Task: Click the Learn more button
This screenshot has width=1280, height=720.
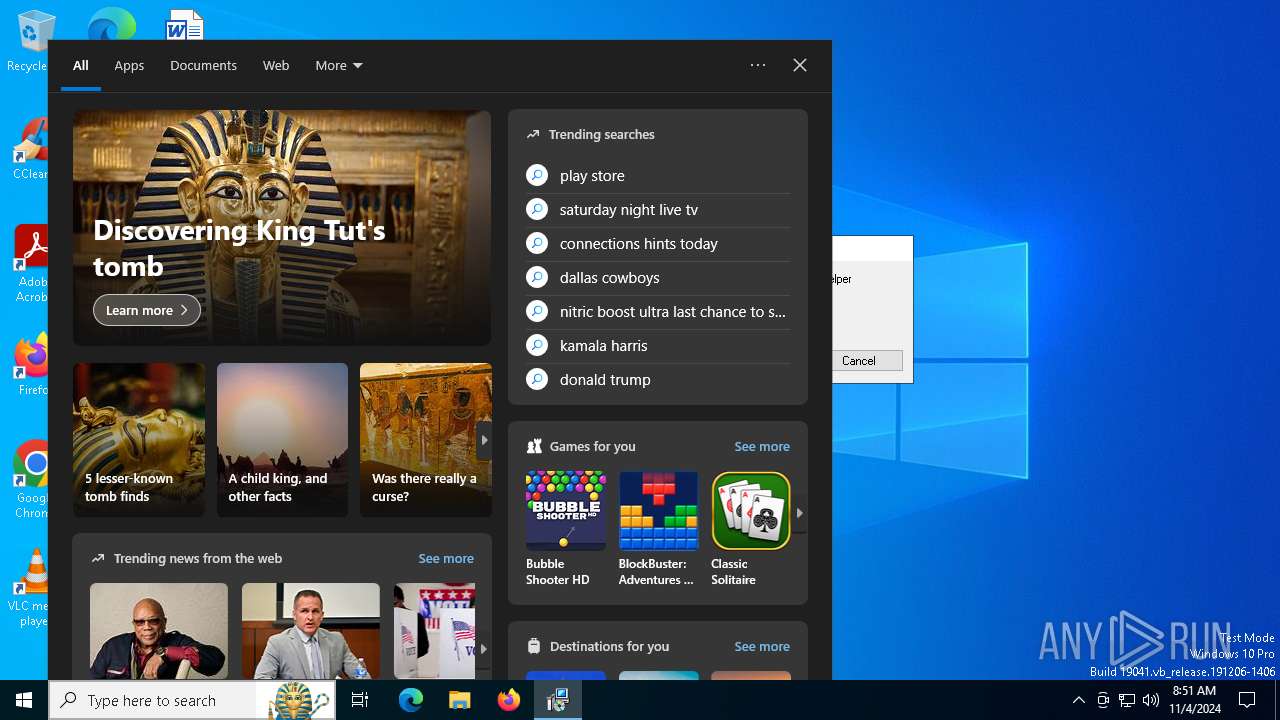Action: (x=147, y=310)
